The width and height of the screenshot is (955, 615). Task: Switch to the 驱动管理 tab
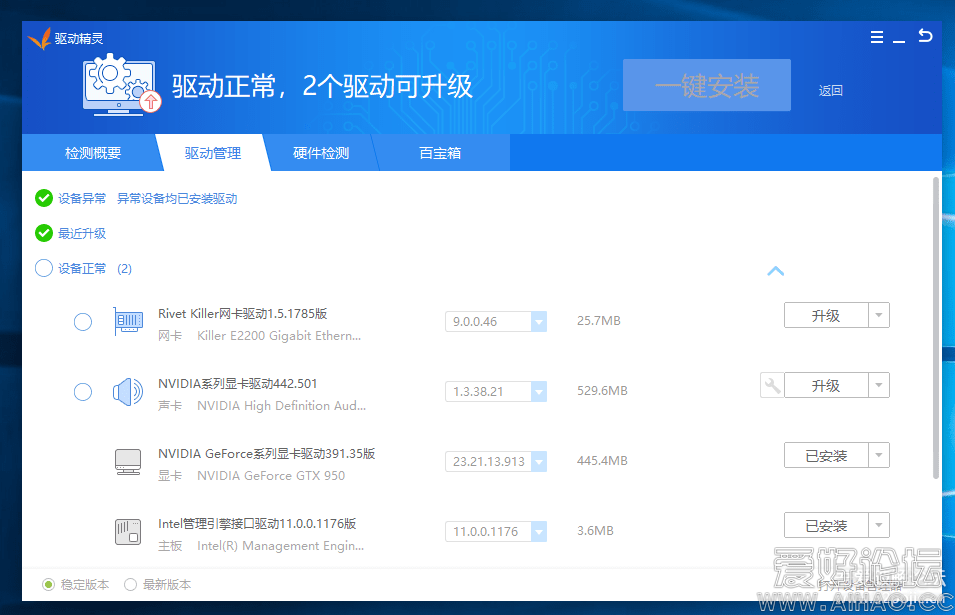point(213,153)
